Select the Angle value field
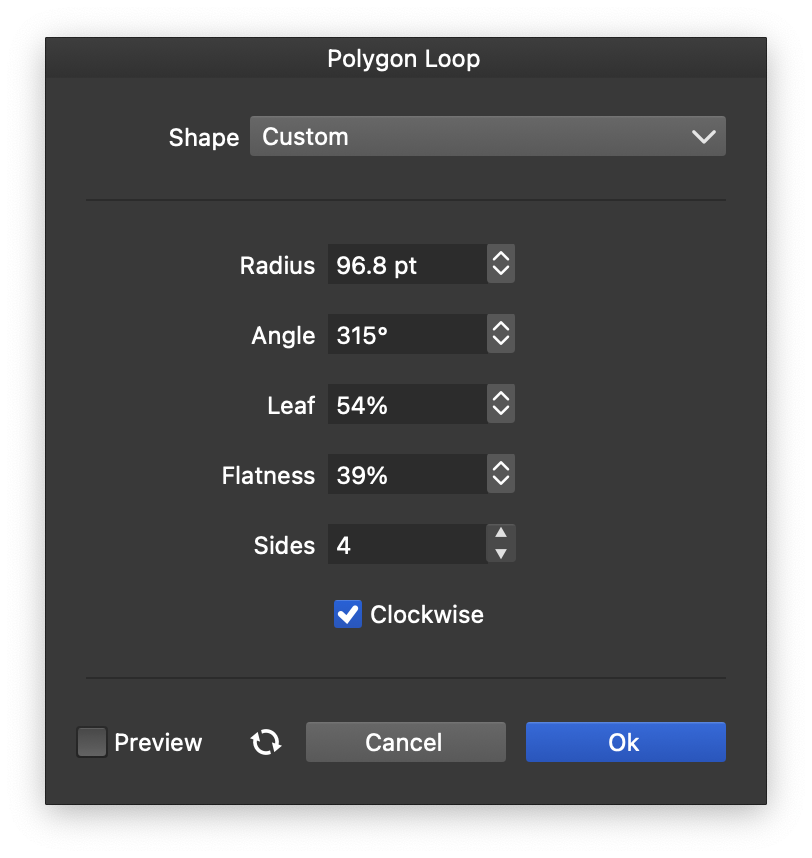Screen dimensions: 812x858 [x=407, y=335]
